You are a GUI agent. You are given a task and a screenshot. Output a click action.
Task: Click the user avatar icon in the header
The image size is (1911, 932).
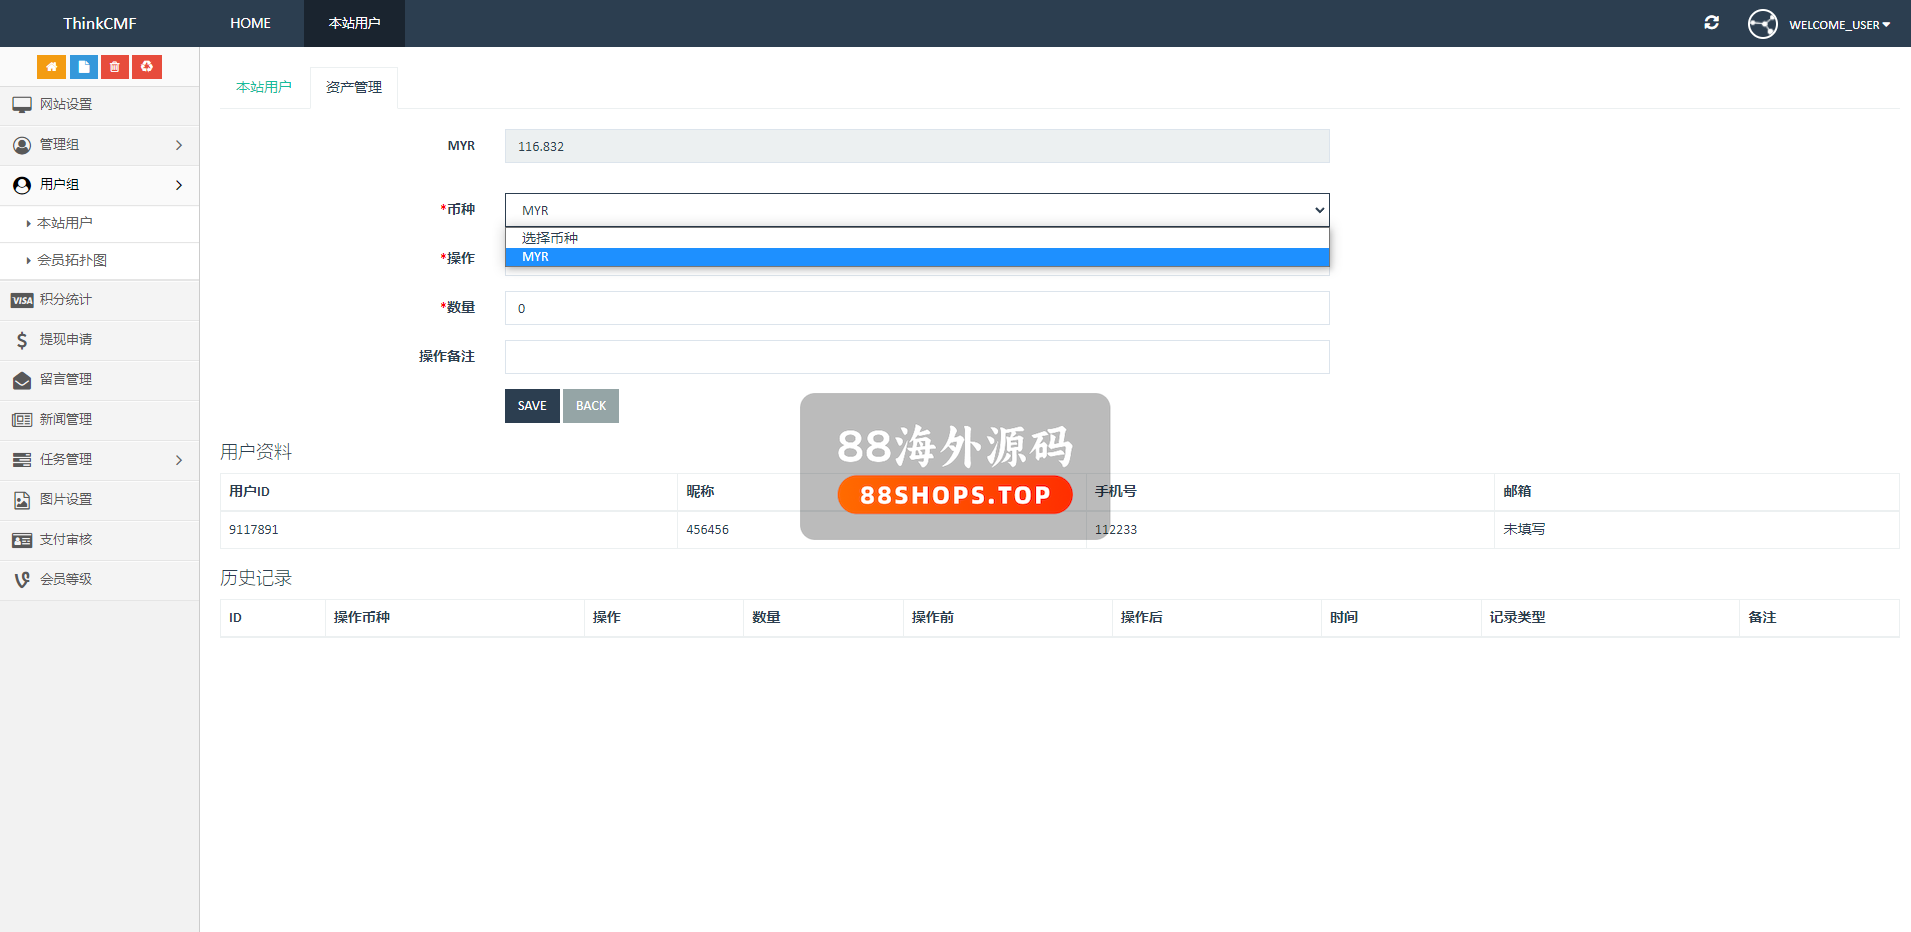tap(1762, 24)
